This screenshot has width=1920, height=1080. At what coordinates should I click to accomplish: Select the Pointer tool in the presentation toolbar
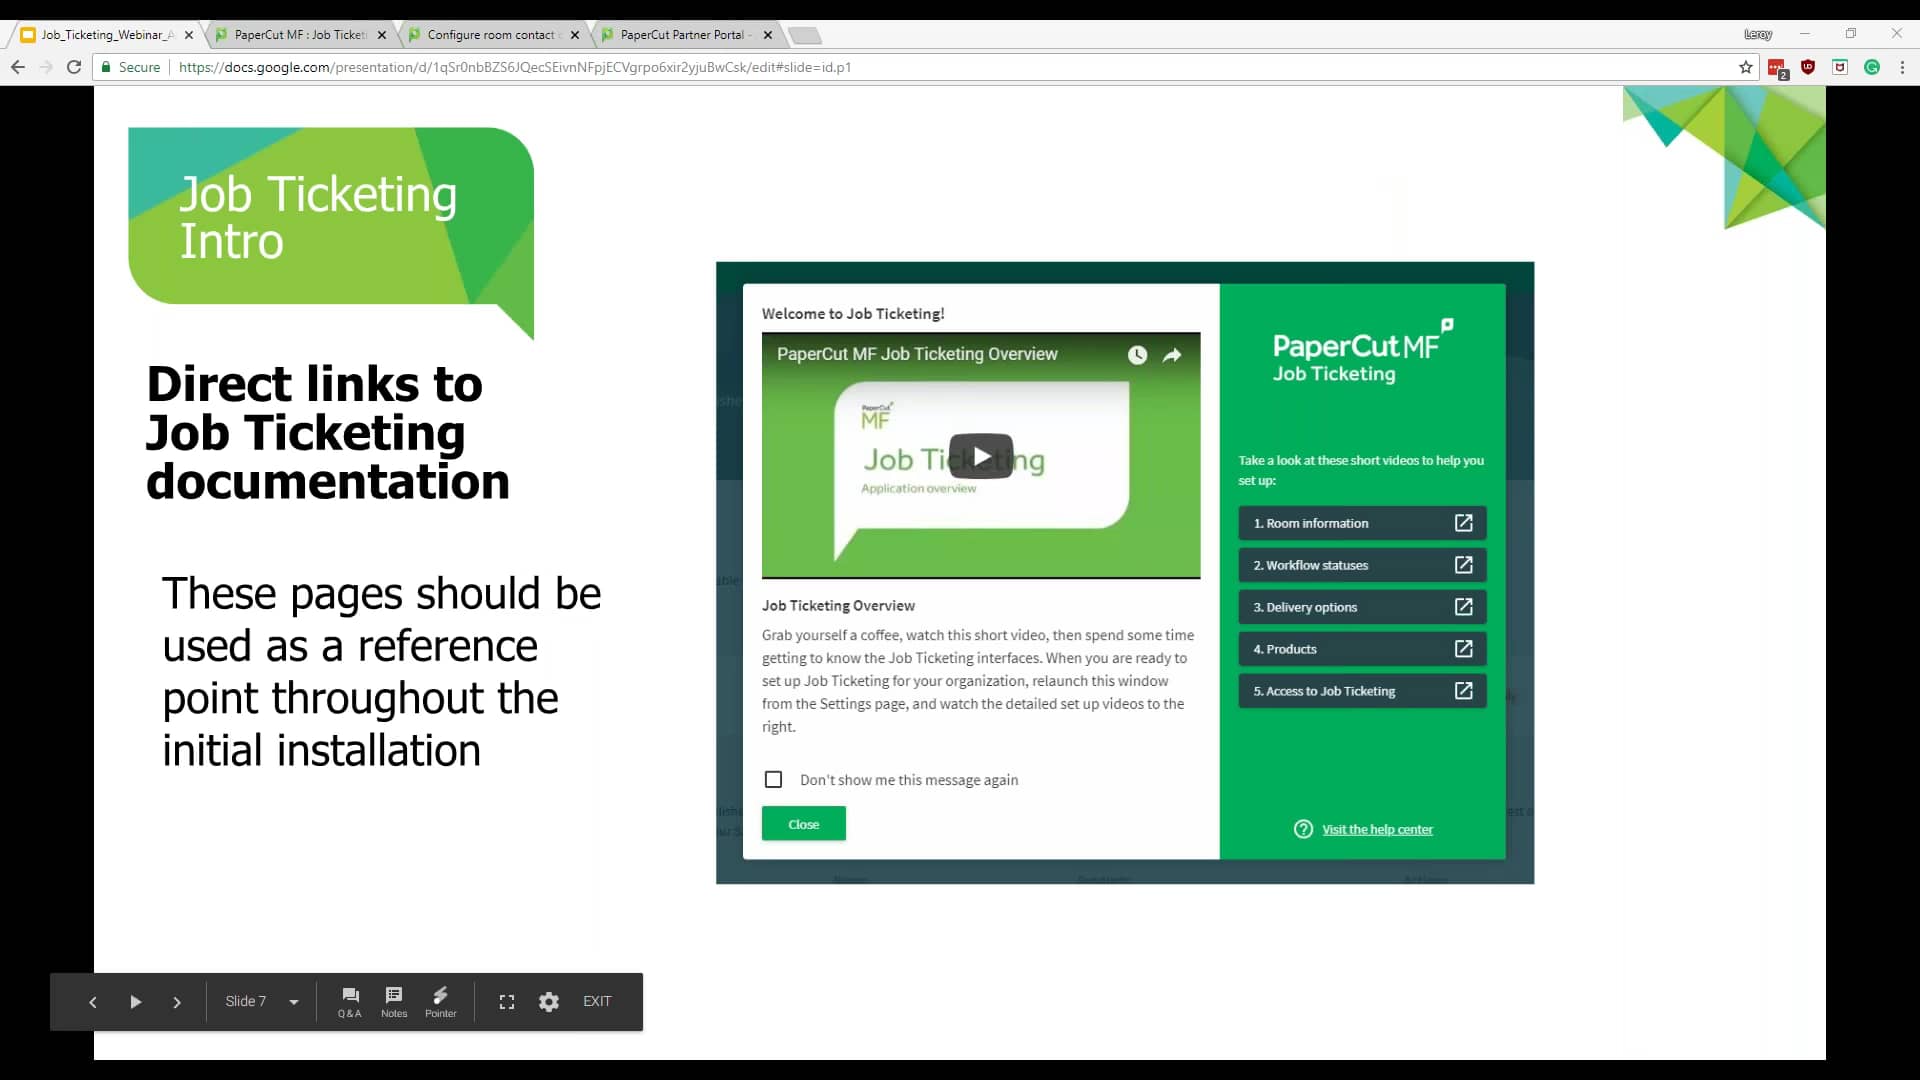440,1001
